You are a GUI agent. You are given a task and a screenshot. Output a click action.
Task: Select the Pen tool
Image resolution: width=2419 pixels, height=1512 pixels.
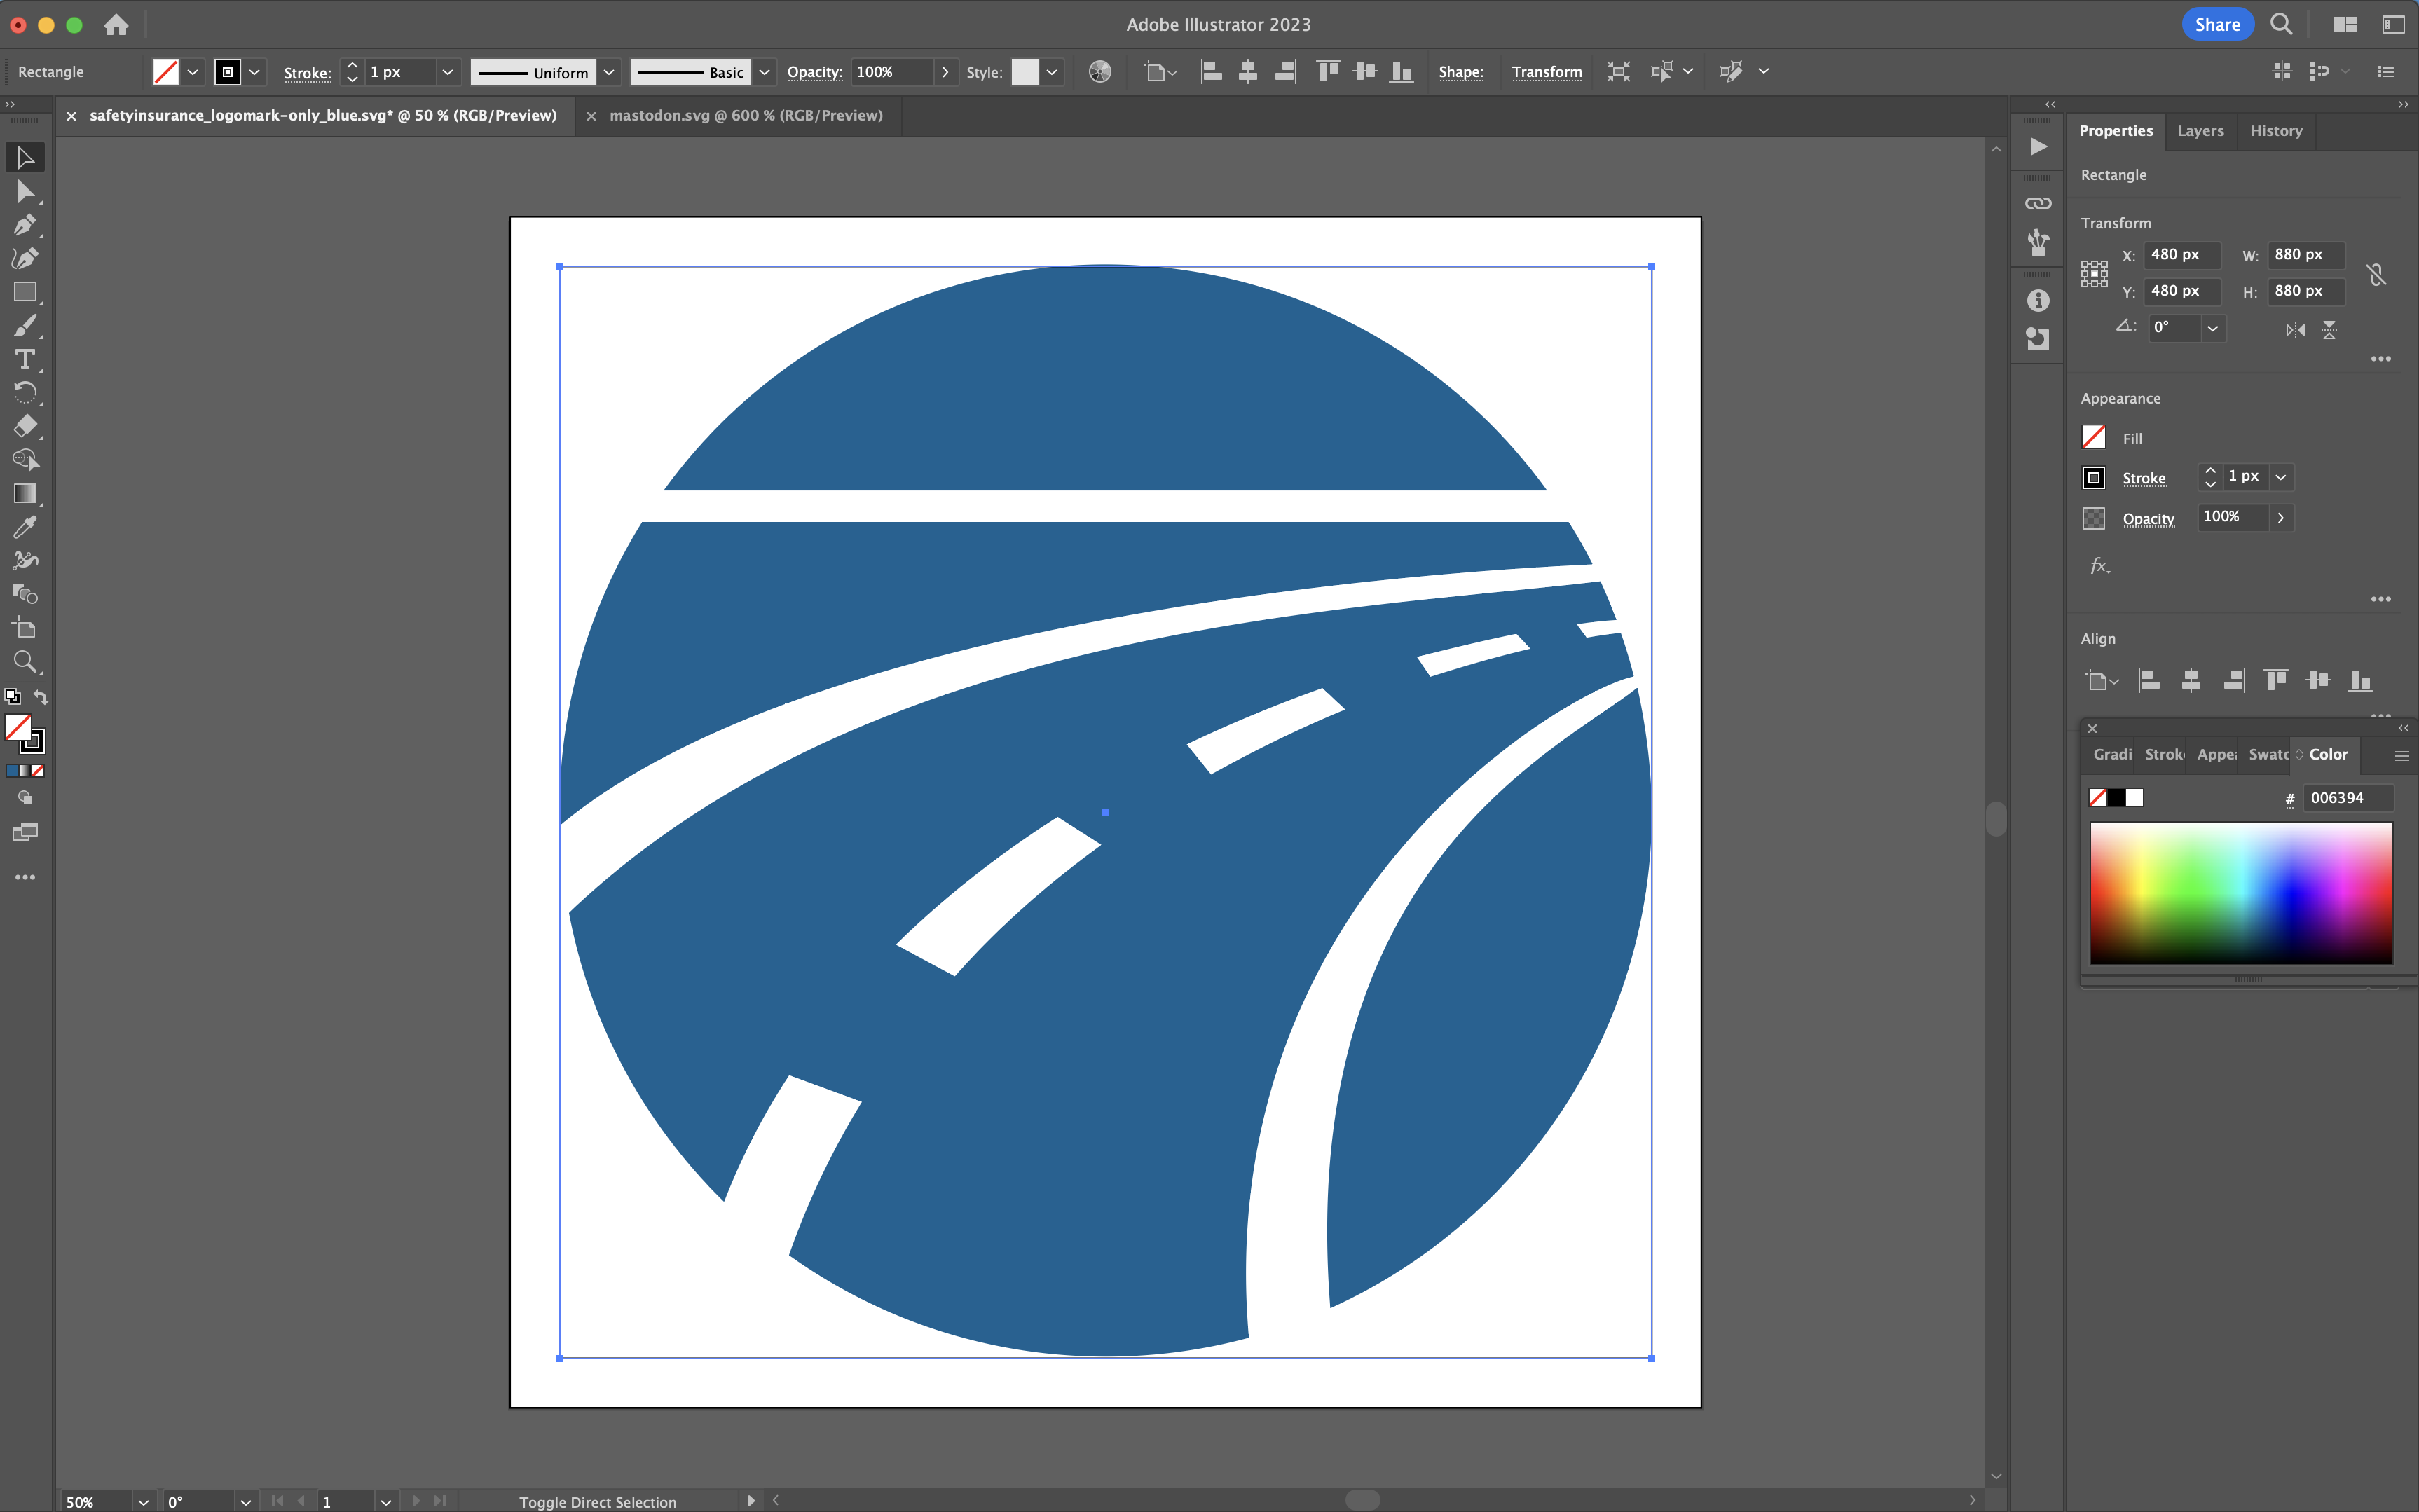[25, 225]
